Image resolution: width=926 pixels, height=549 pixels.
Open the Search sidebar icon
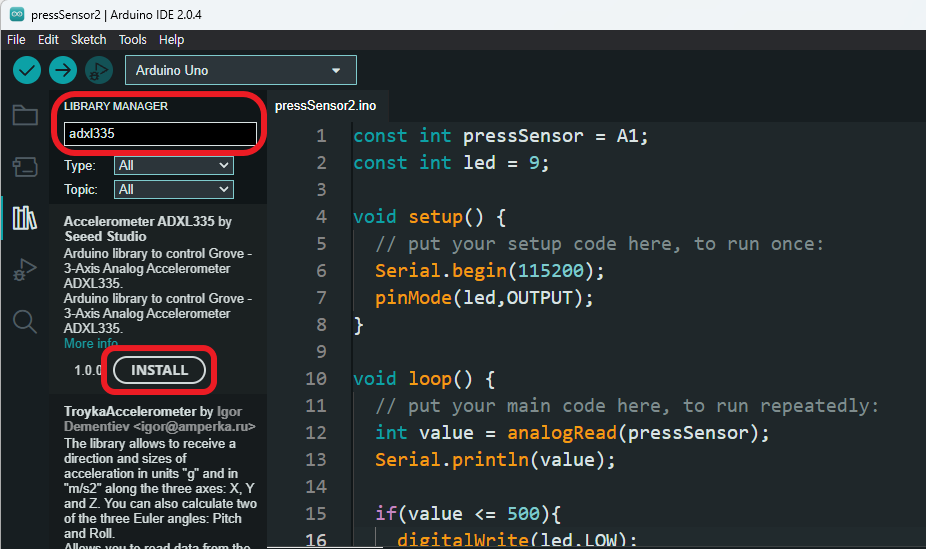(25, 322)
